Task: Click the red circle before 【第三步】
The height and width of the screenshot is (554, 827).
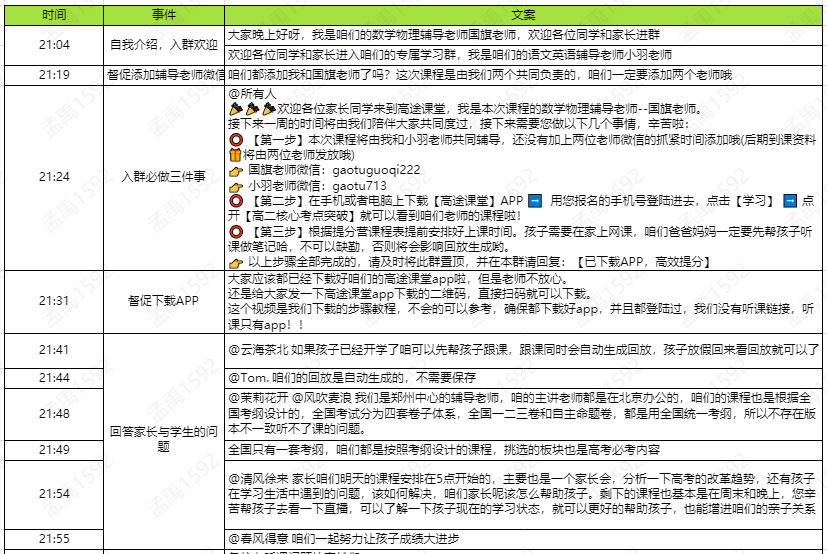Action: click(x=236, y=232)
